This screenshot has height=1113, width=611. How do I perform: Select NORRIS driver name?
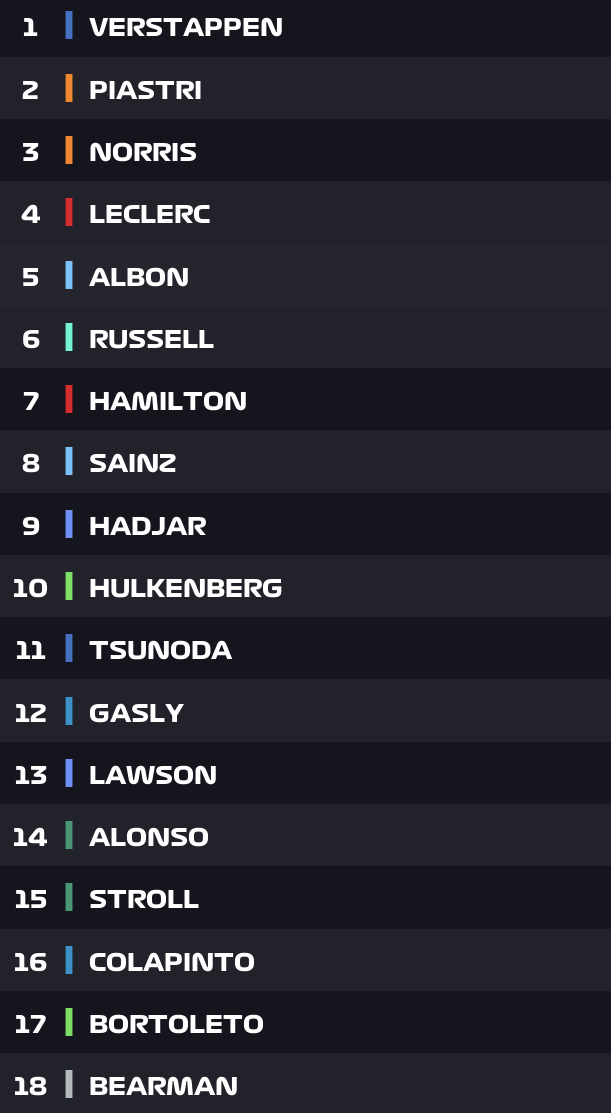(x=143, y=152)
